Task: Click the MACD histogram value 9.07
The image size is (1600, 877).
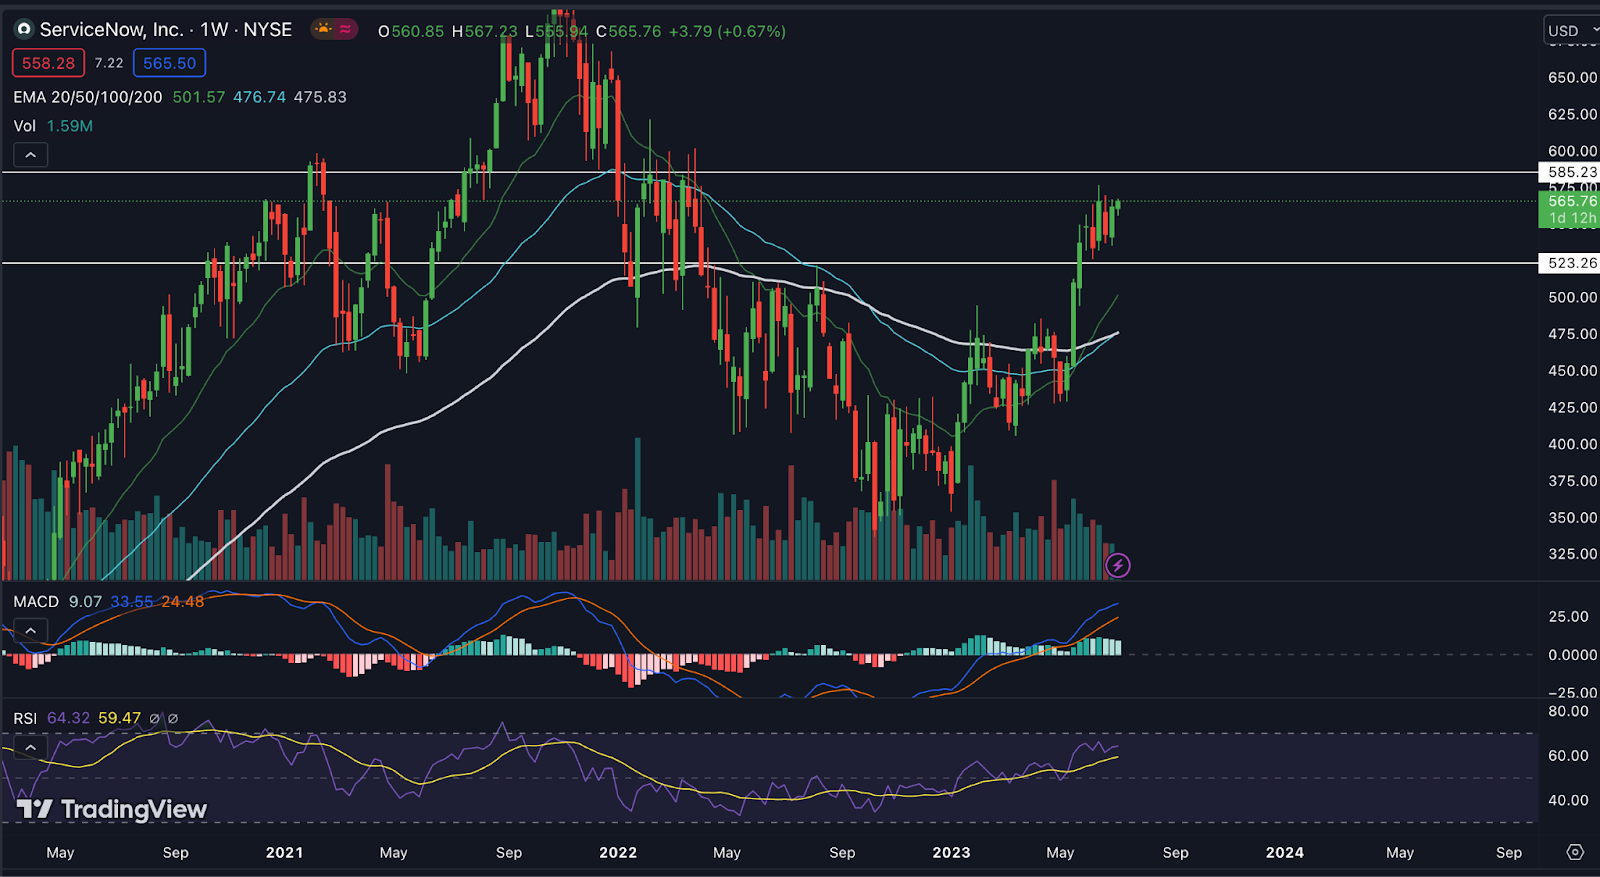Action: click(85, 602)
